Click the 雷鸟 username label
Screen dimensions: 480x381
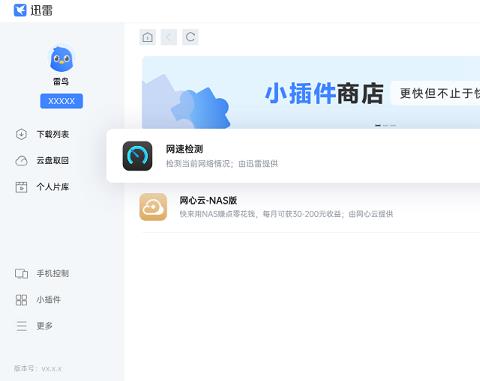coord(61,81)
